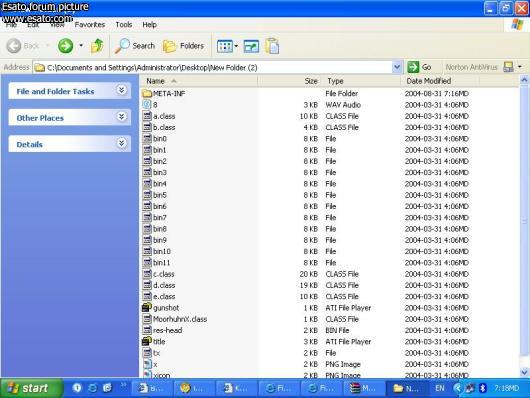Select the file name bin6
The height and width of the screenshot is (398, 530).
tap(160, 206)
